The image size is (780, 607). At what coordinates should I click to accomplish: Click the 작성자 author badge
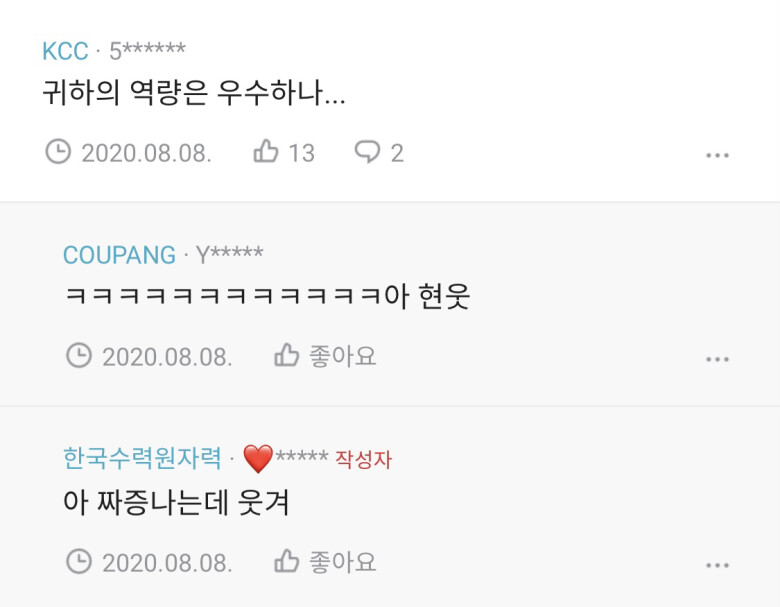(x=364, y=459)
